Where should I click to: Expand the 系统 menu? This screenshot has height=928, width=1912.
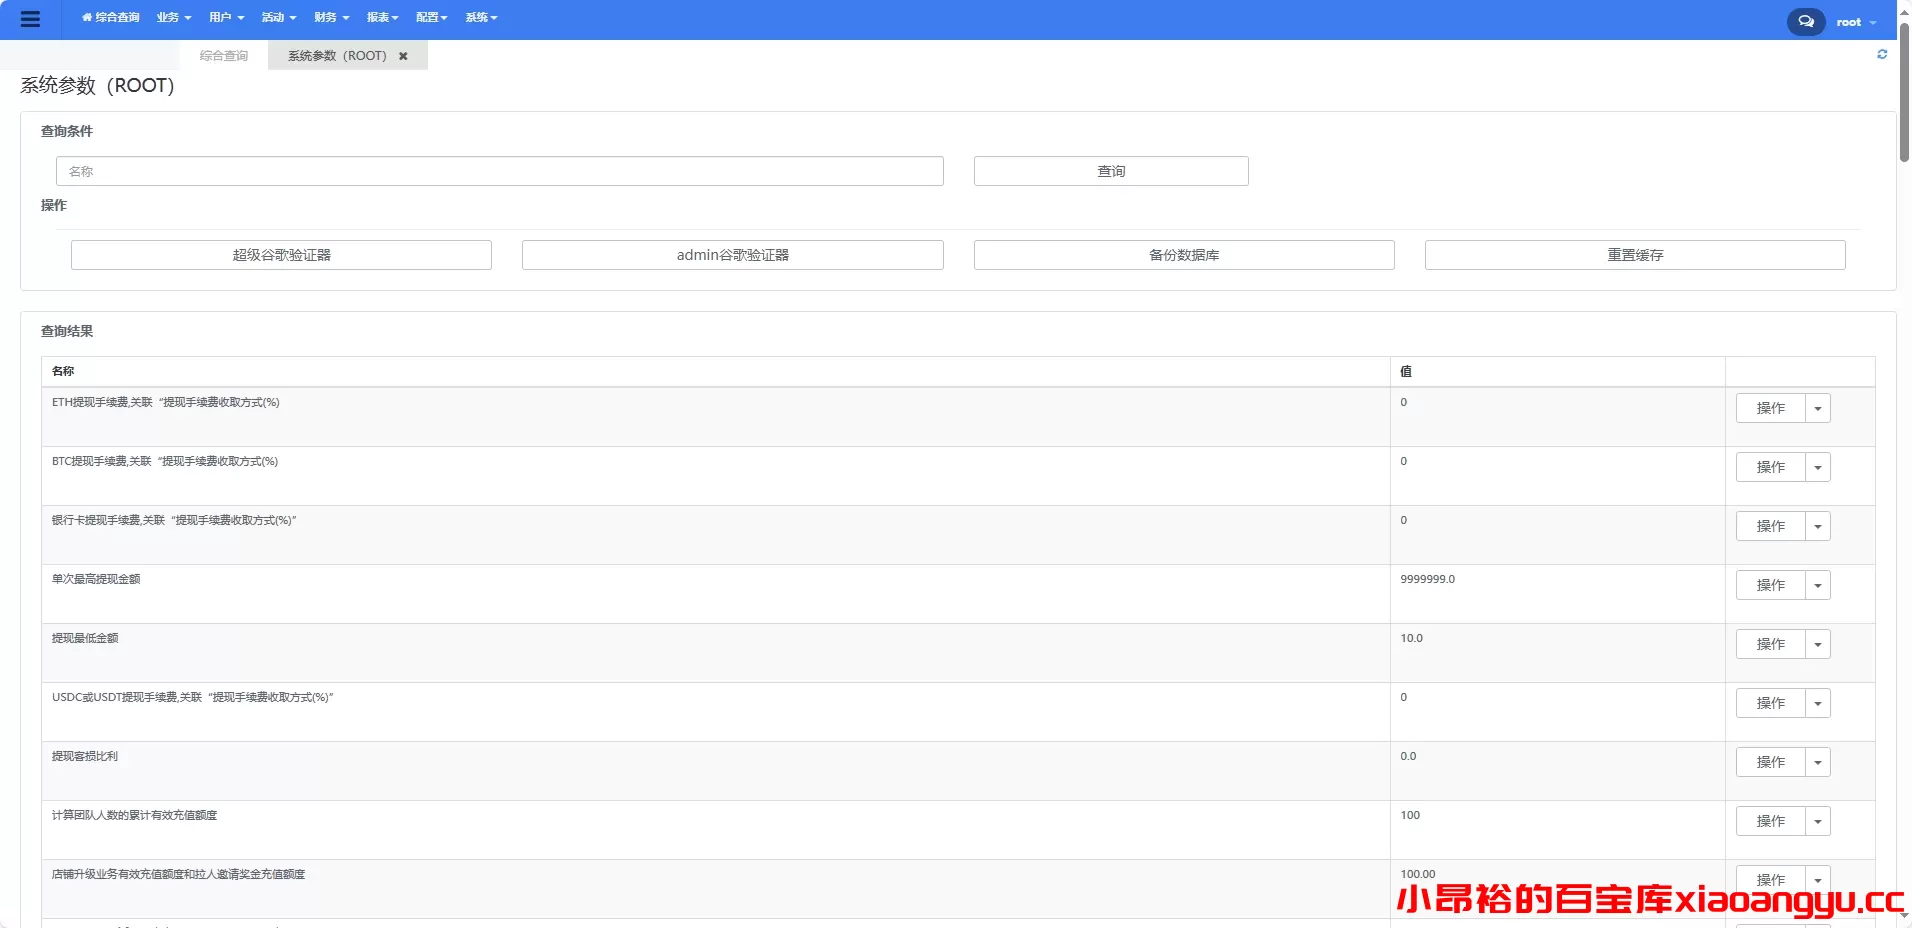tap(481, 18)
